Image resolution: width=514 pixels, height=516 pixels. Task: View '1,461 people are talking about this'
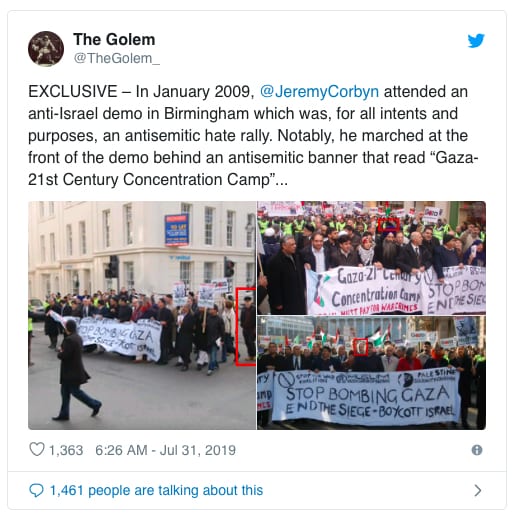click(x=156, y=490)
